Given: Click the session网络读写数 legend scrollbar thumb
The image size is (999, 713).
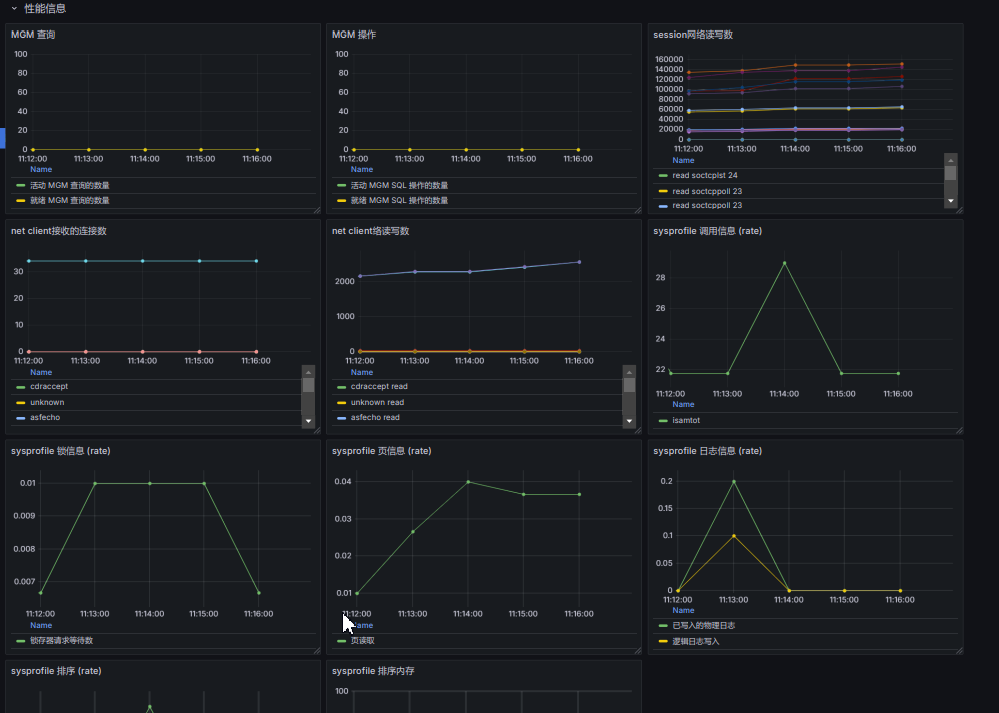Looking at the screenshot, I should (951, 173).
